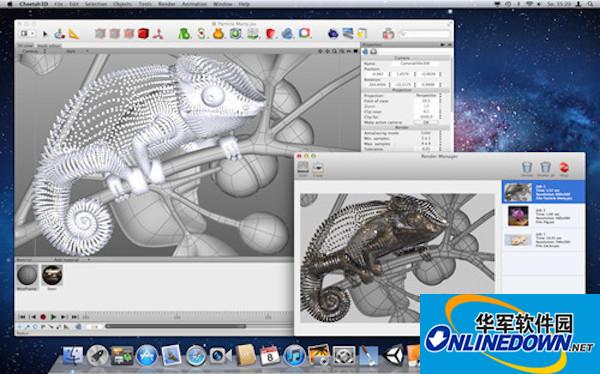Click the dark timeline range slider bar
Screen dimensions: 600x374
point(175,327)
